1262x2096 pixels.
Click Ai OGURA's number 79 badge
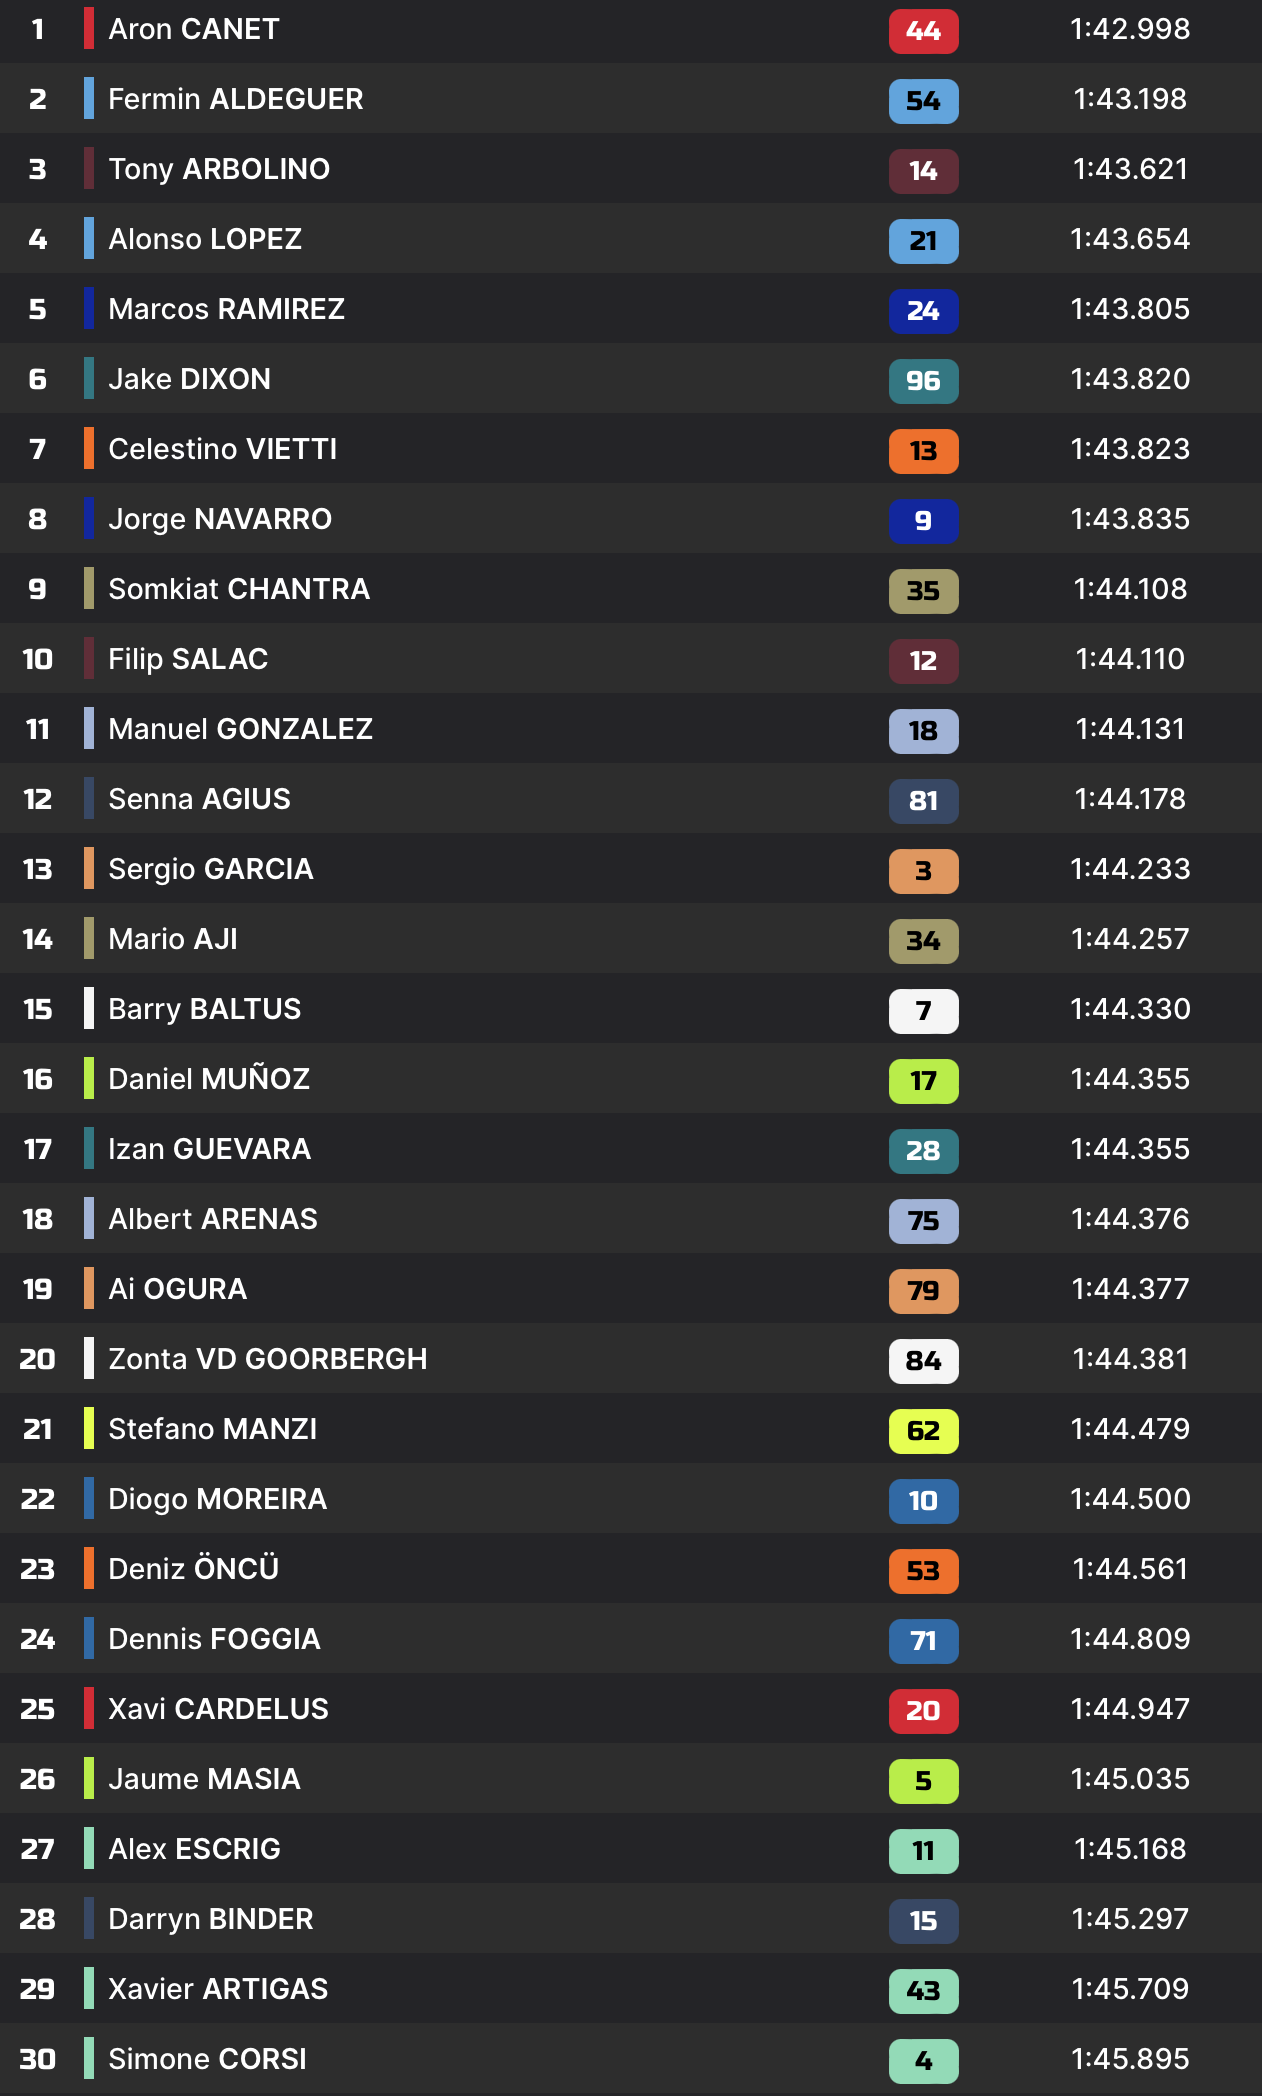923,1291
